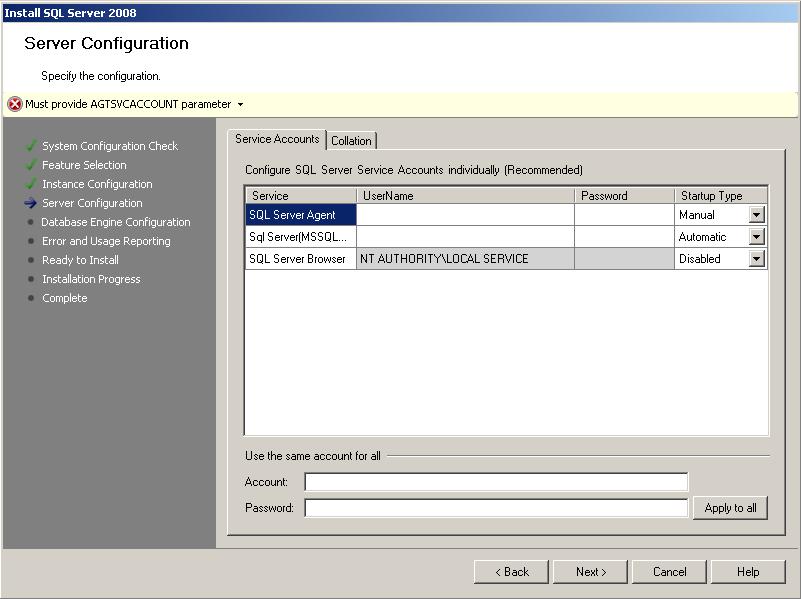This screenshot has height=599, width=801.
Task: Click the Server Configuration step in sidebar
Action: click(x=92, y=203)
